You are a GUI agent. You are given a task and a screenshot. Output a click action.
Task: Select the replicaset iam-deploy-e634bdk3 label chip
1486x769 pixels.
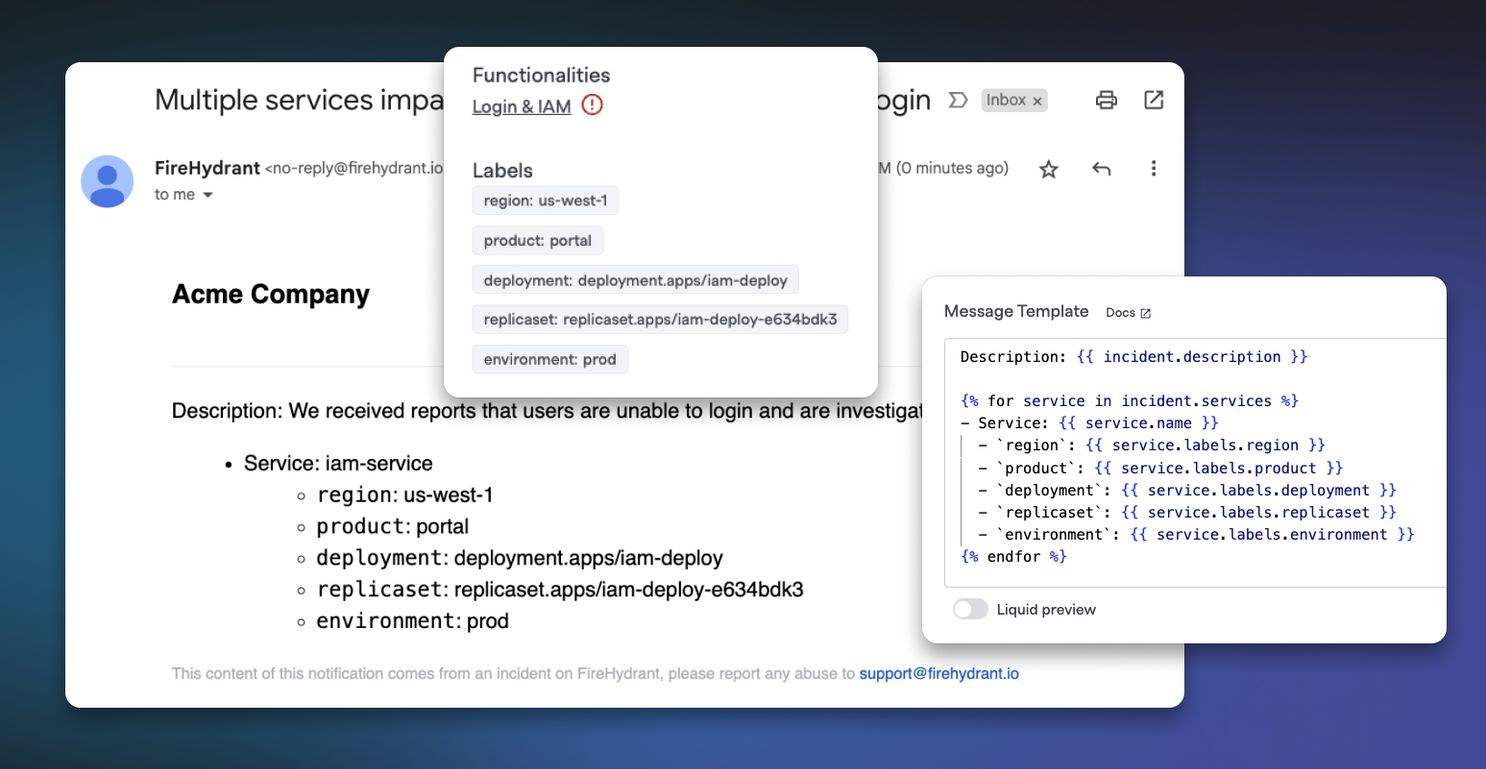[x=660, y=320]
